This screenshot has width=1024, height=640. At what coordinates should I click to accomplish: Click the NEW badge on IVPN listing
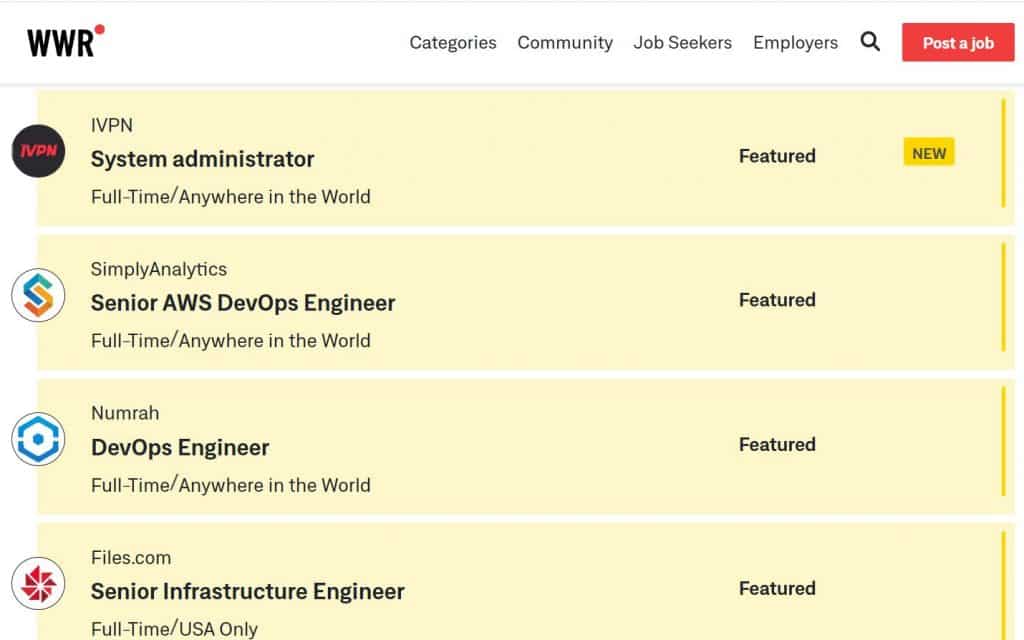tap(929, 152)
